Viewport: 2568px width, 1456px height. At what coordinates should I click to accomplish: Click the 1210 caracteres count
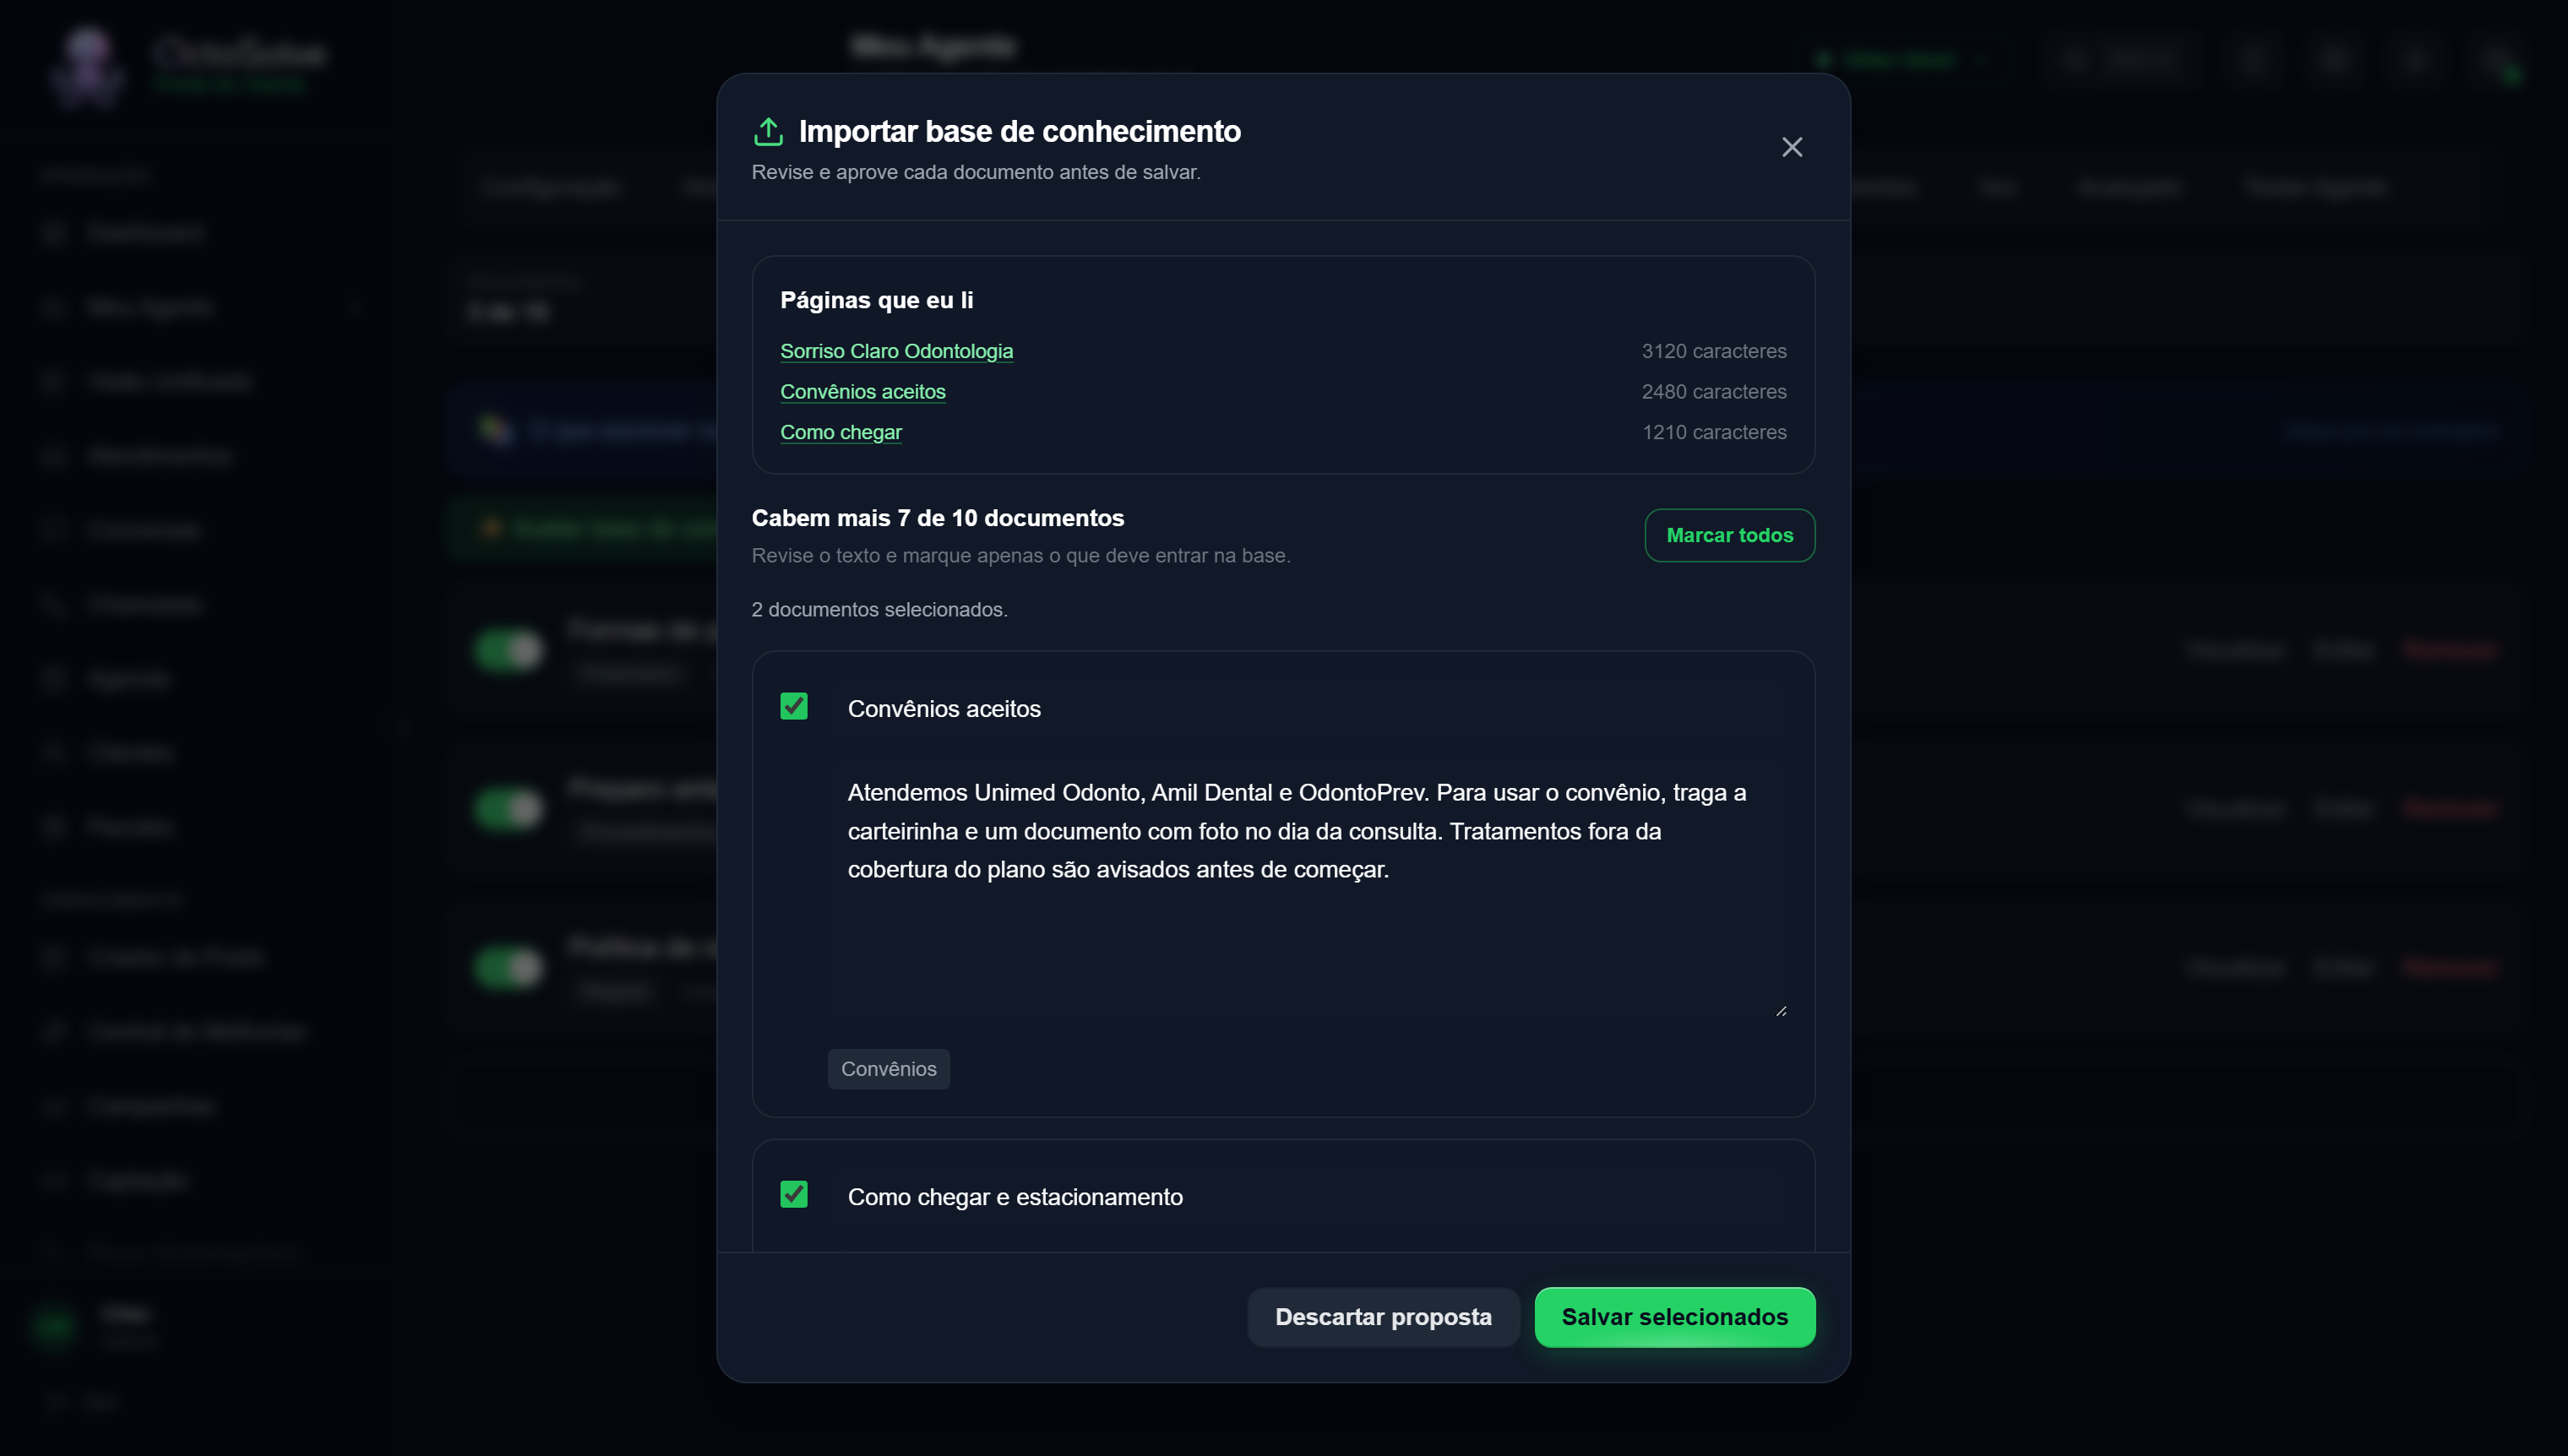[x=1713, y=432]
